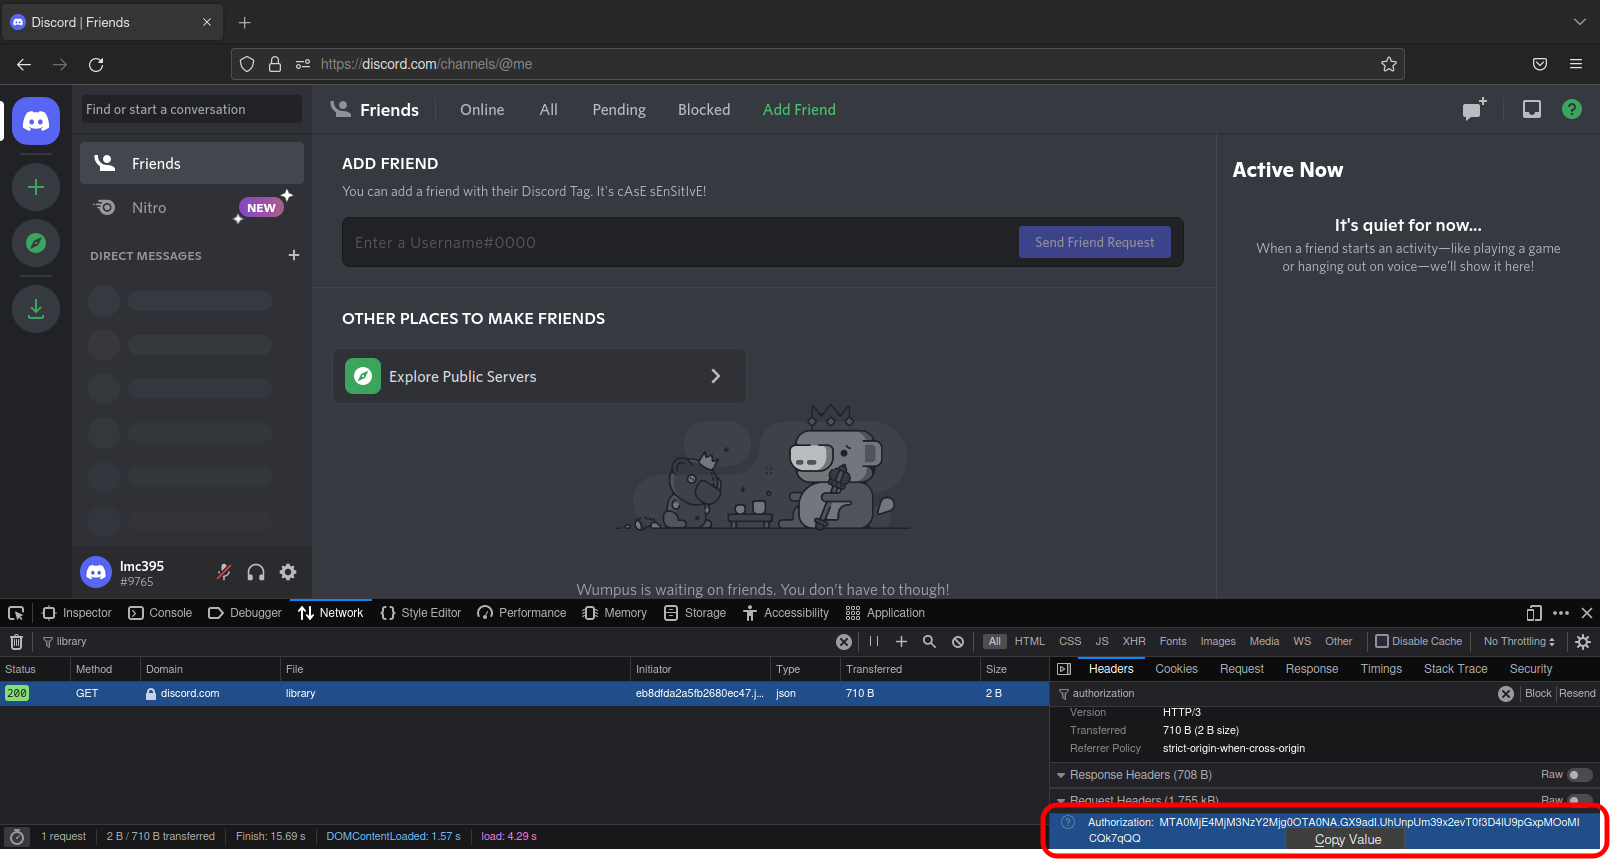Open the Cookies tab in request details
Viewport: 1610px width, 859px height.
tap(1176, 669)
